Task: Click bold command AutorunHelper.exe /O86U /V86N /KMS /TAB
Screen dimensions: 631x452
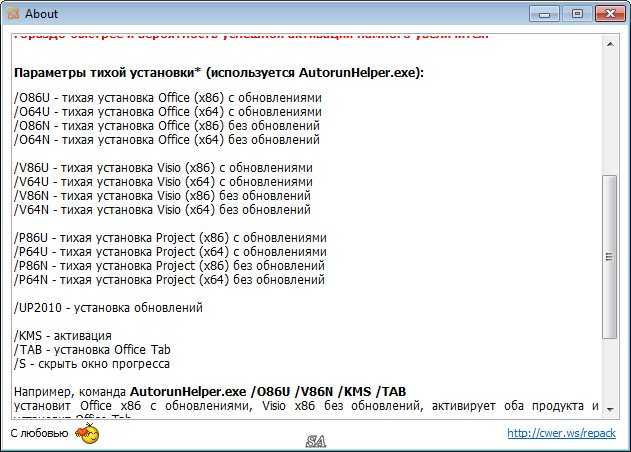Action: tap(268, 392)
